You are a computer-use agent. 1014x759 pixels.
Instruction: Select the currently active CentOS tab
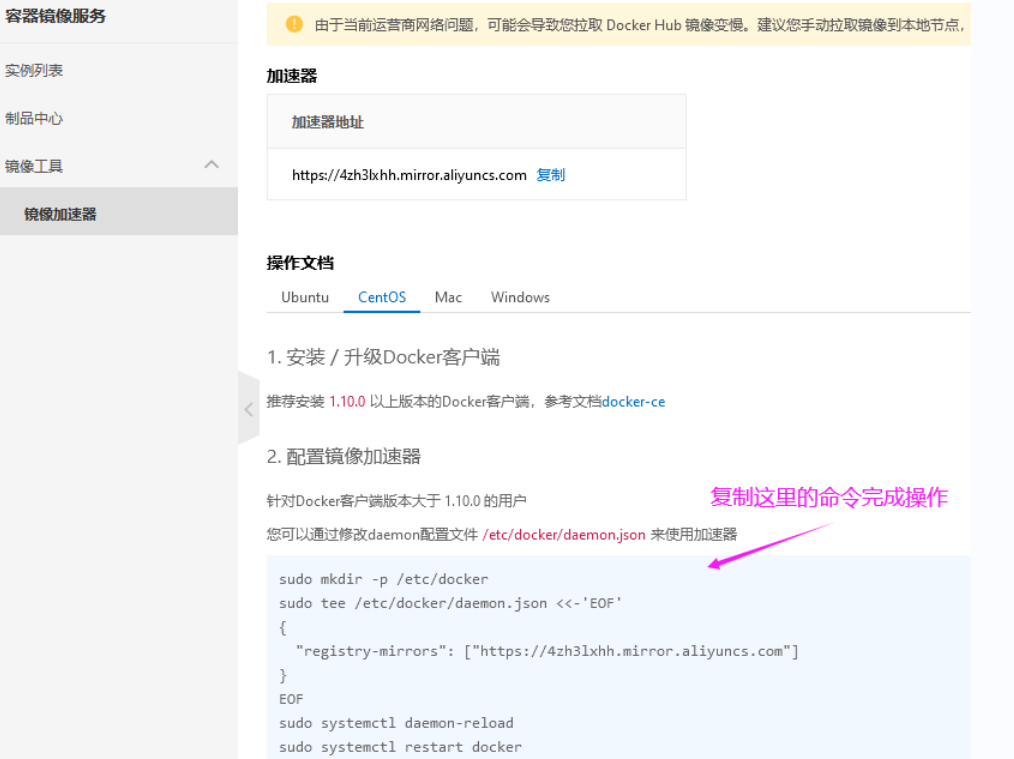(381, 297)
